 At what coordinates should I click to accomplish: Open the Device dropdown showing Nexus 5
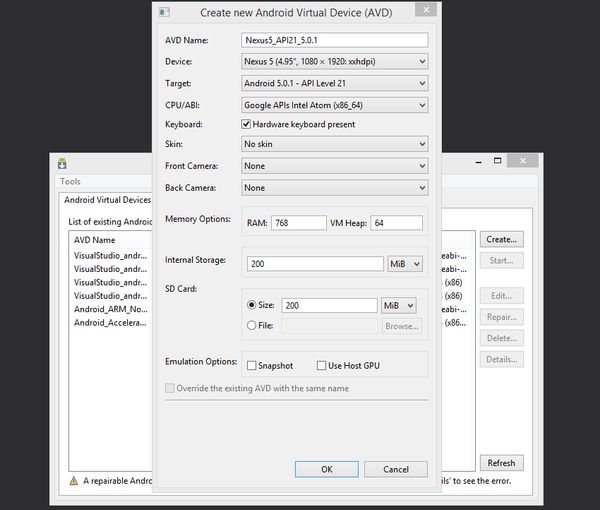point(334,62)
